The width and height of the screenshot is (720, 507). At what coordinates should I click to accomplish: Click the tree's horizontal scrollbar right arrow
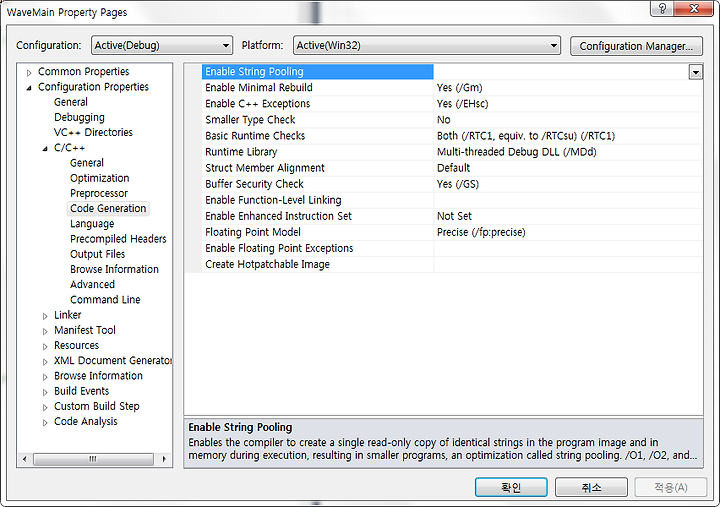tap(164, 459)
